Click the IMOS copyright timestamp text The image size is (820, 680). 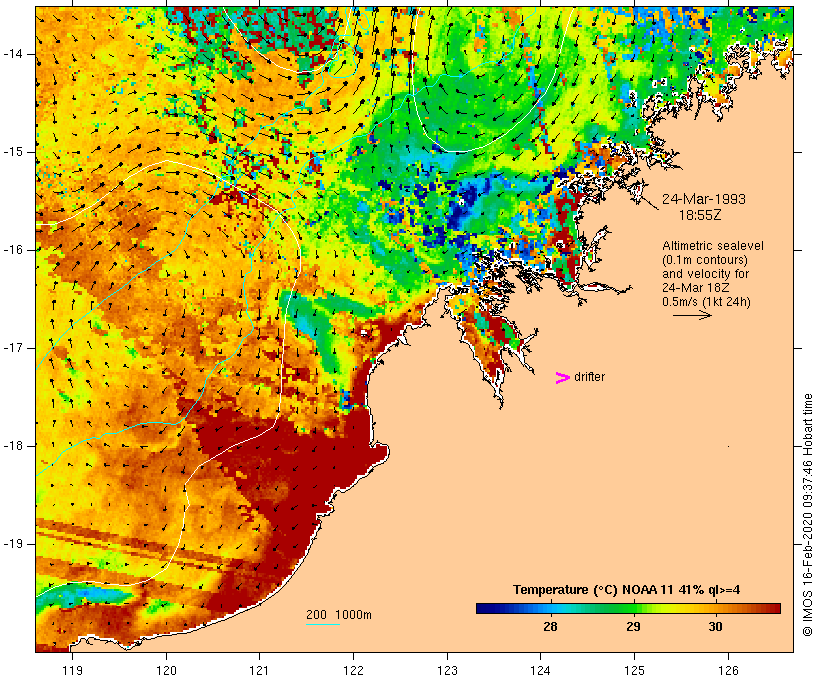tap(808, 515)
